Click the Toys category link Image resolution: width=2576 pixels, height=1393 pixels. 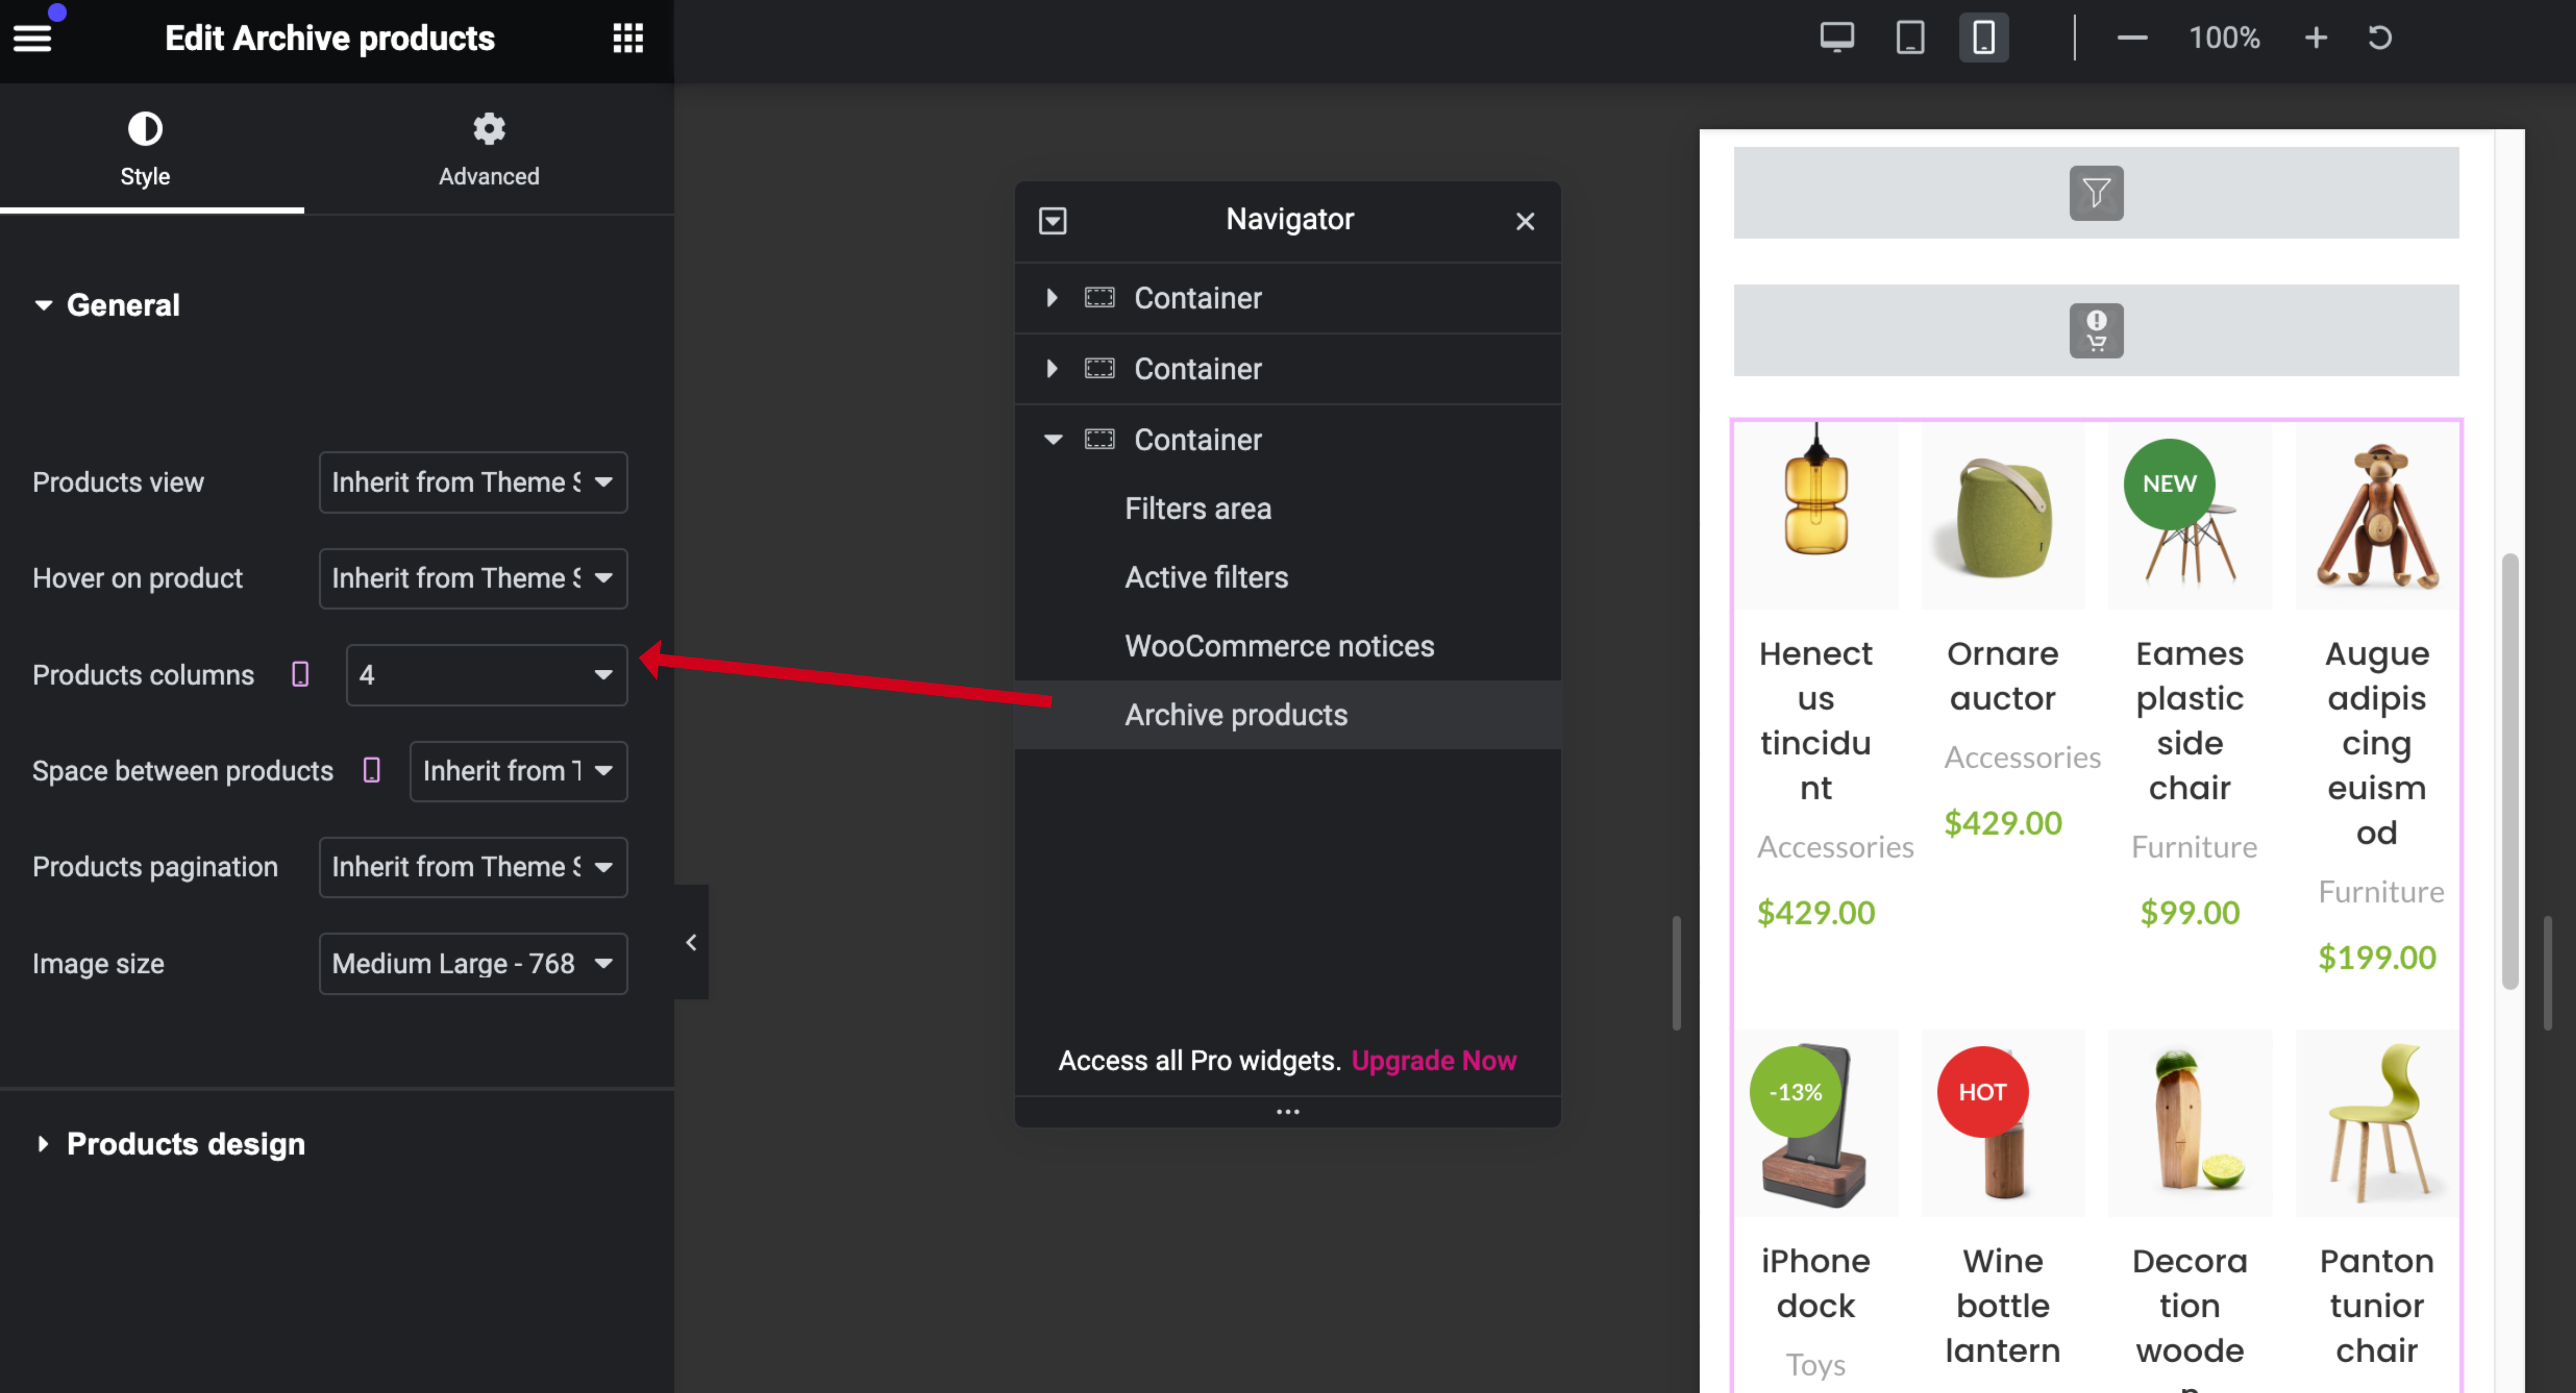pos(1816,1365)
